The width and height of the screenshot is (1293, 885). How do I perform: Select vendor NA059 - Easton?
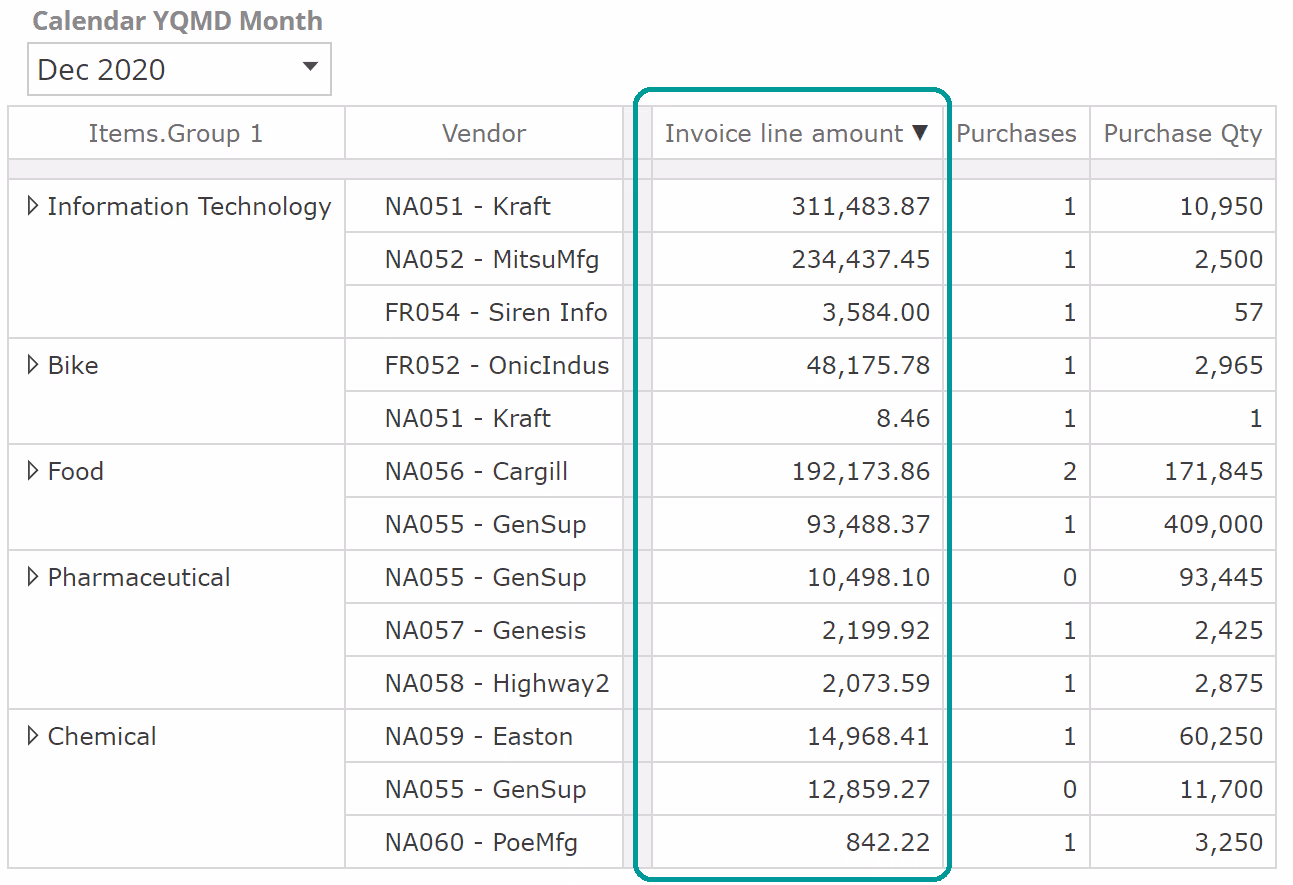[478, 736]
